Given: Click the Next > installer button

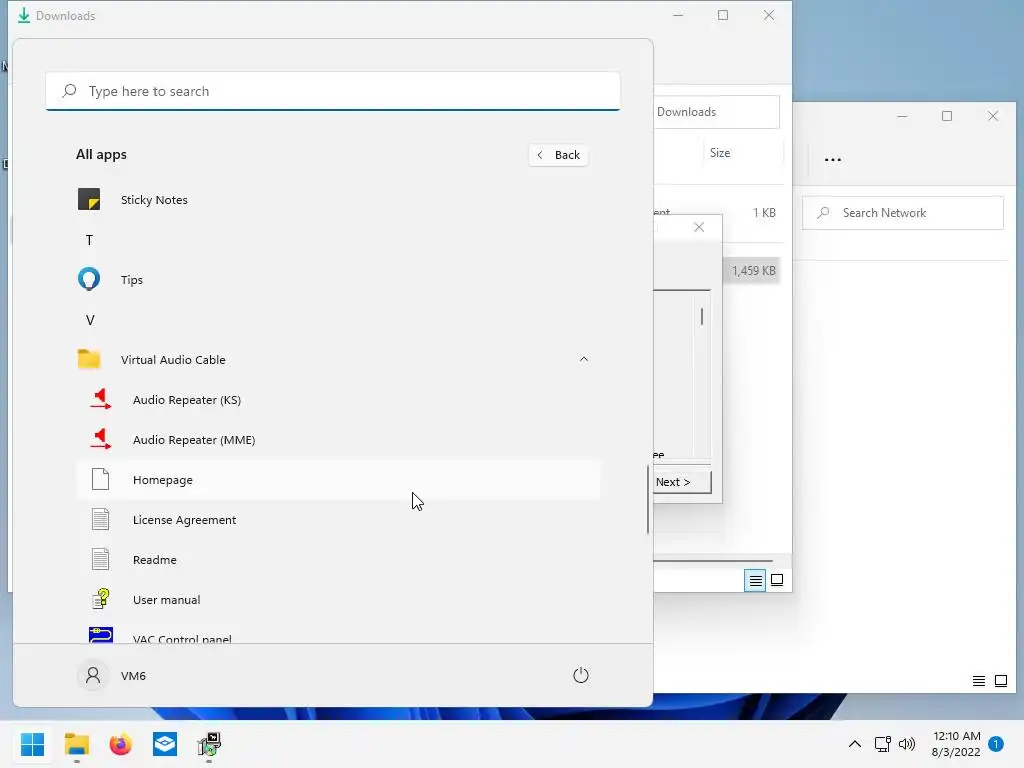Looking at the screenshot, I should pyautogui.click(x=682, y=482).
